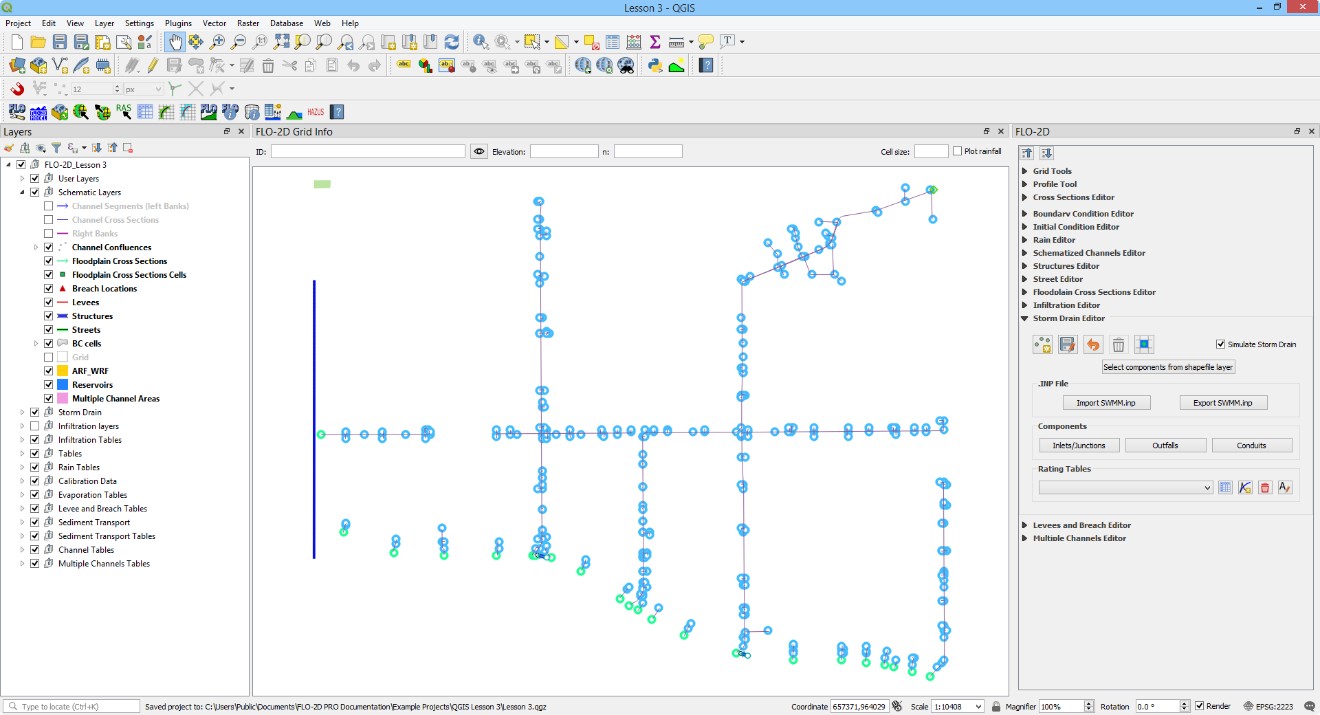Open the Plugins menu
1320x715 pixels.
[x=178, y=23]
